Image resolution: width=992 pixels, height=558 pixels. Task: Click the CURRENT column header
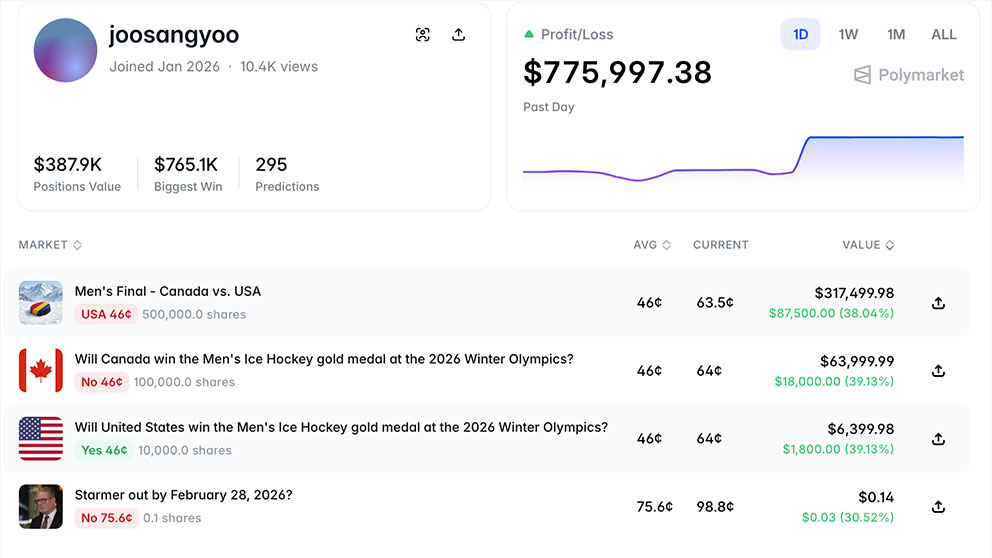point(721,245)
